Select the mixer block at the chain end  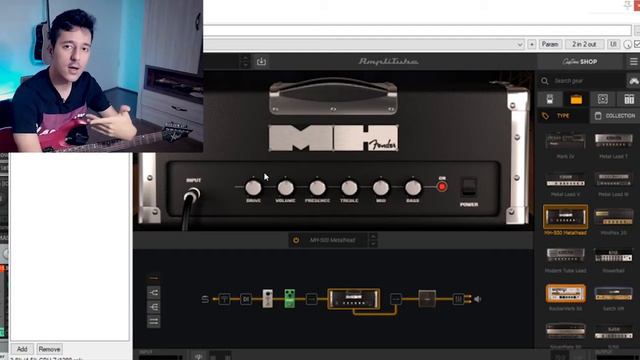tap(458, 299)
